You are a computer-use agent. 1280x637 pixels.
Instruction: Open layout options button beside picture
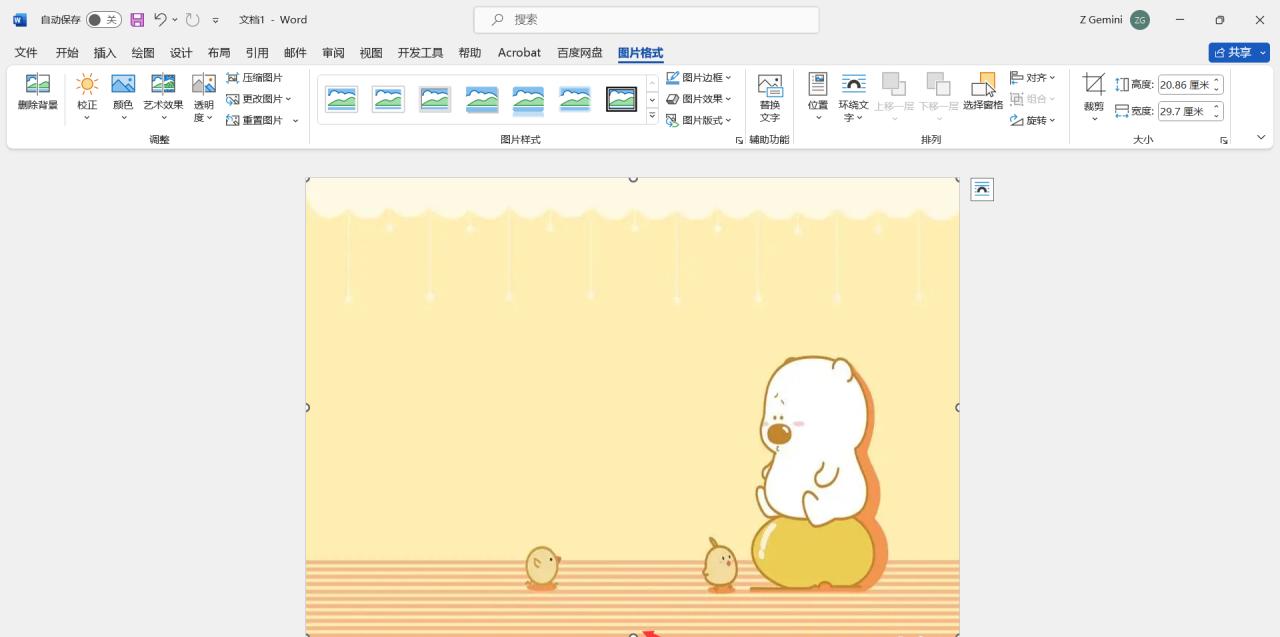point(982,189)
